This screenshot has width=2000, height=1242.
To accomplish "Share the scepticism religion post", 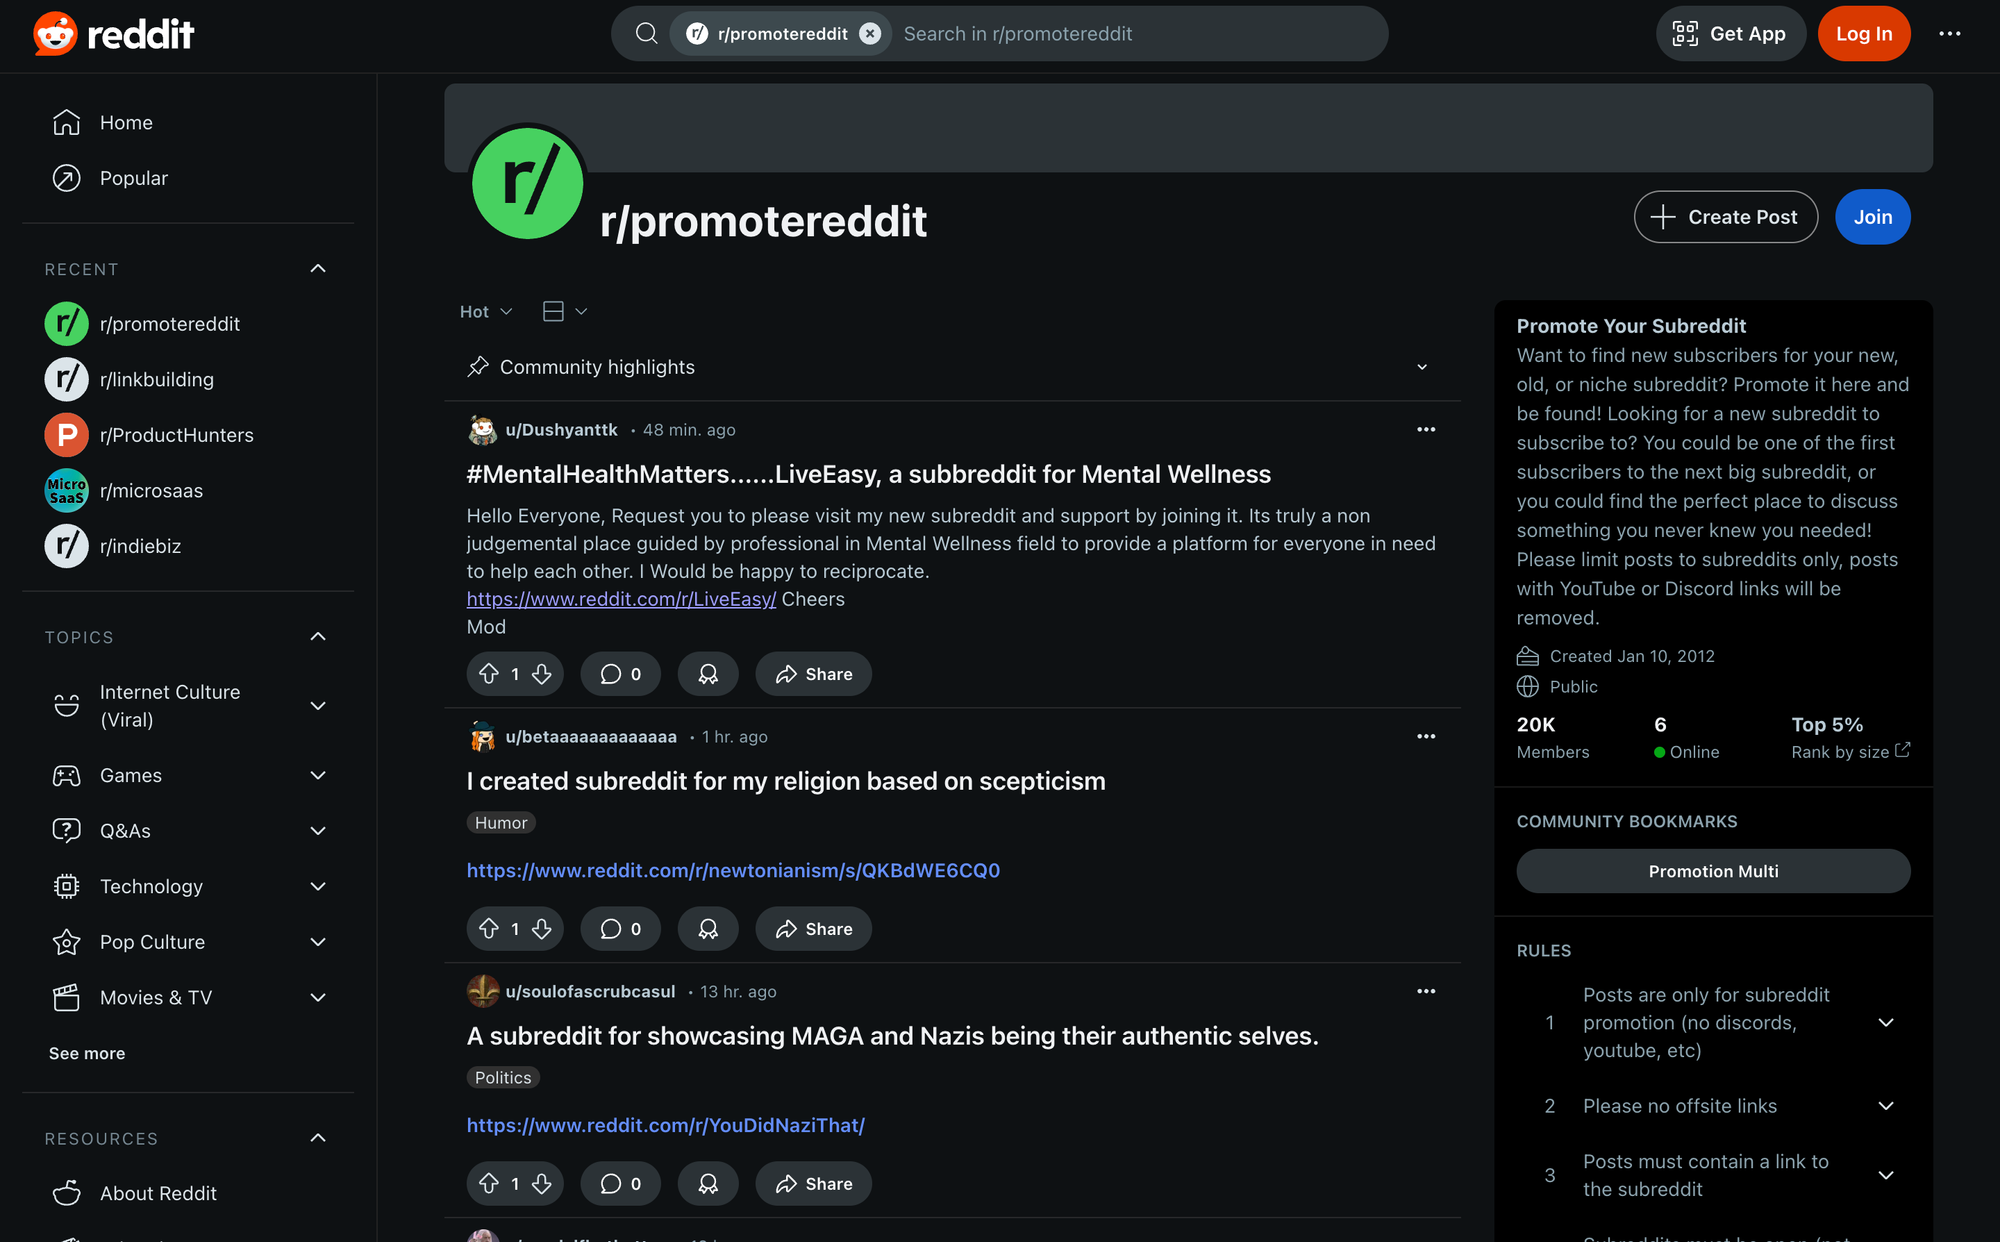I will coord(814,929).
